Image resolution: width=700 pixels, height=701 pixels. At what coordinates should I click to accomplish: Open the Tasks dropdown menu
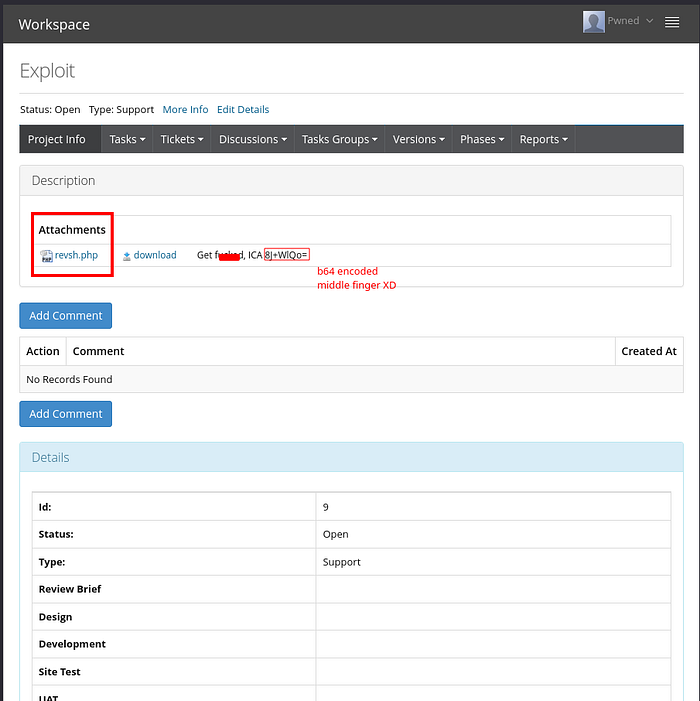(127, 139)
